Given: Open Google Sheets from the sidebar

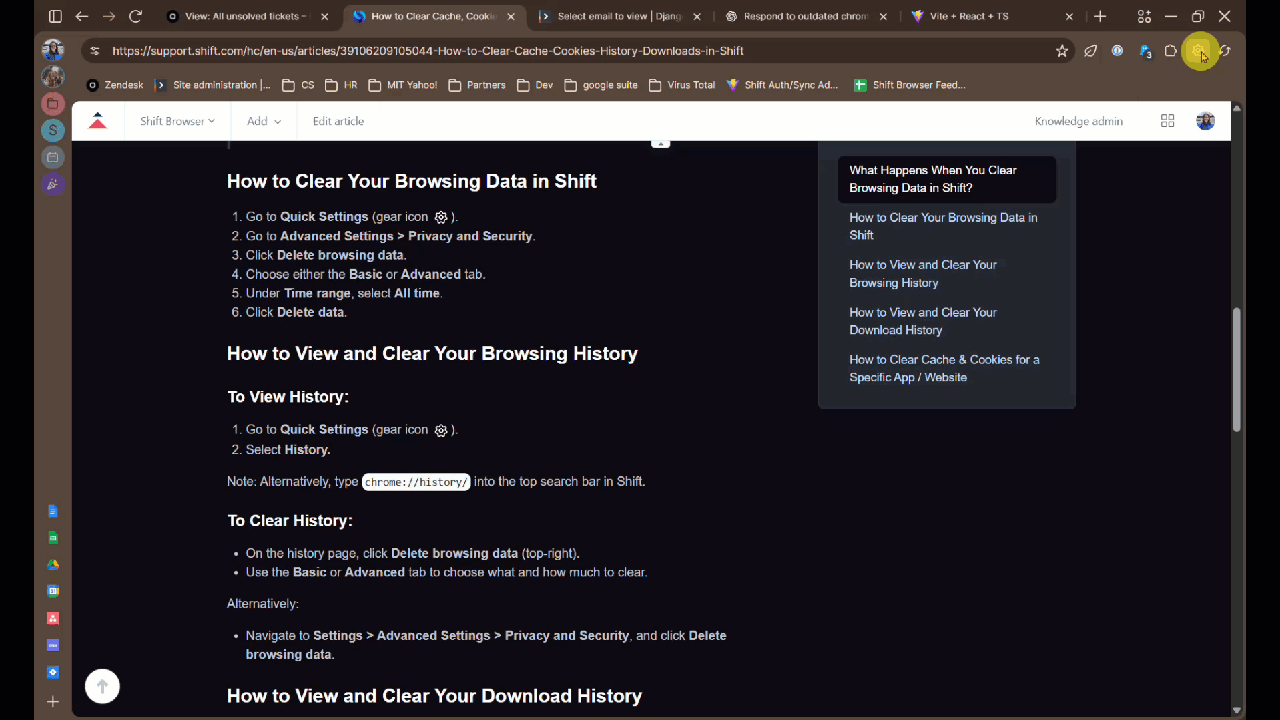Looking at the screenshot, I should 53,537.
